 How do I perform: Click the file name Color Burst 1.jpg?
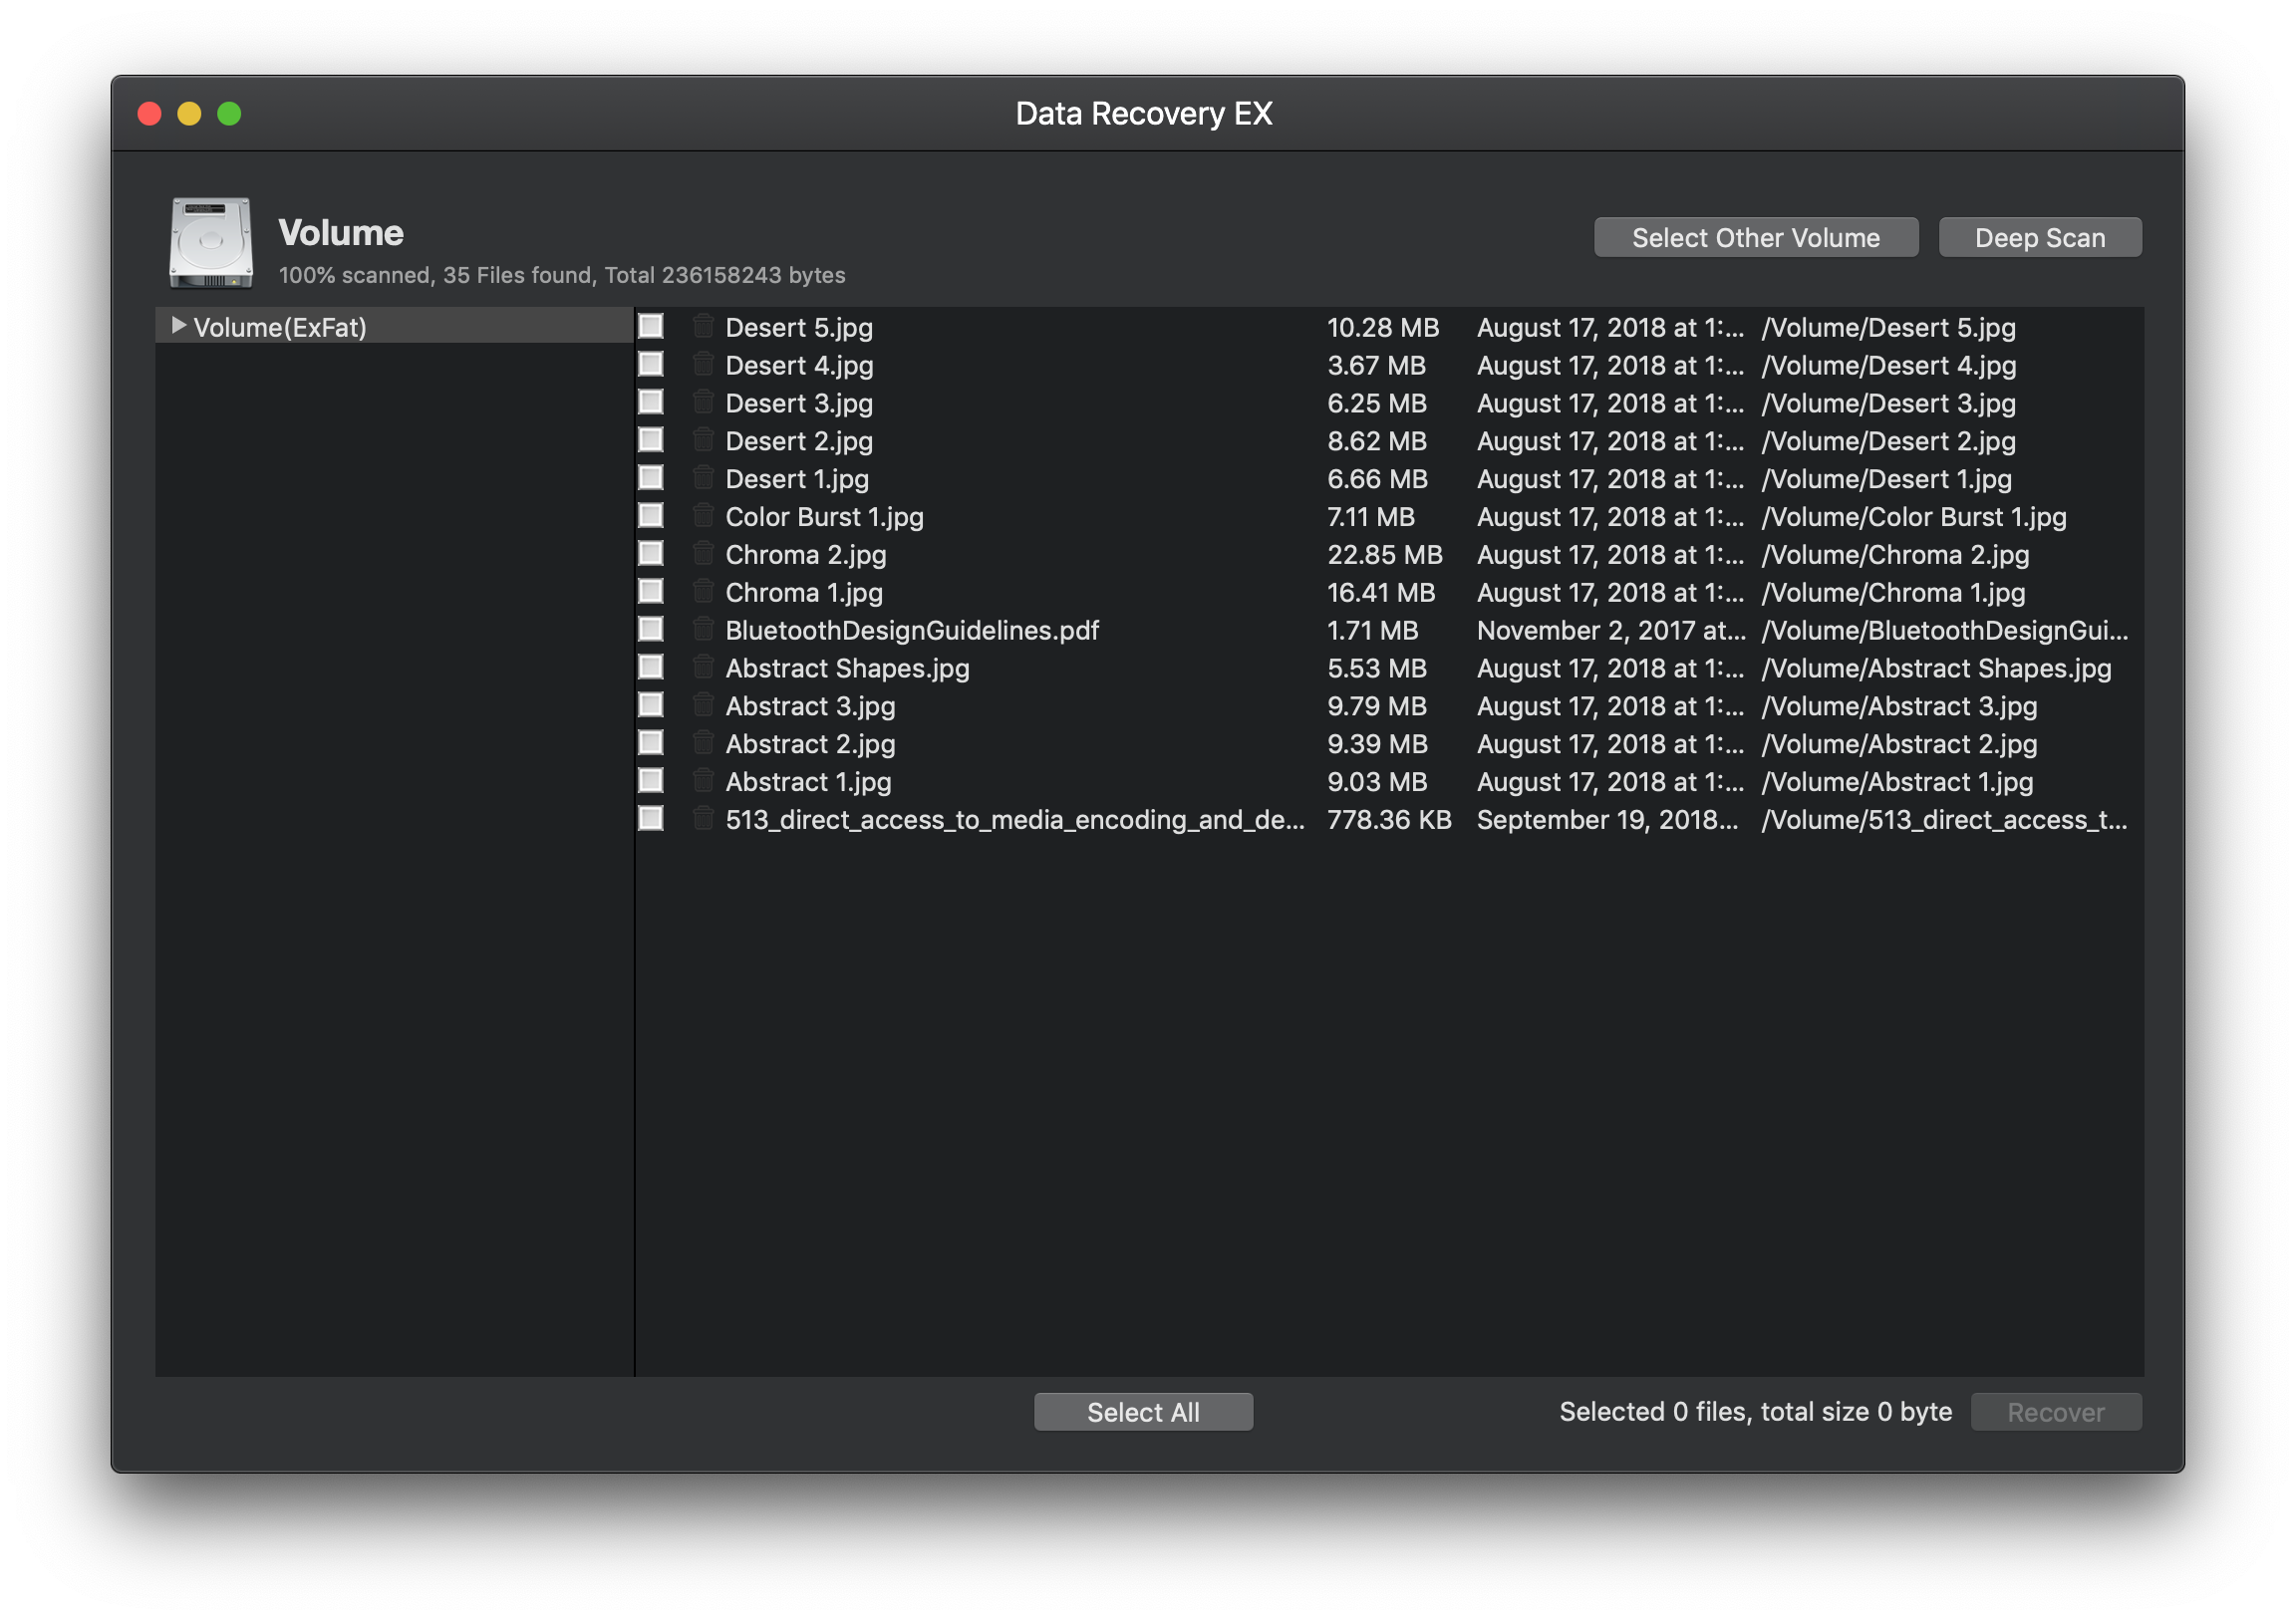click(824, 518)
